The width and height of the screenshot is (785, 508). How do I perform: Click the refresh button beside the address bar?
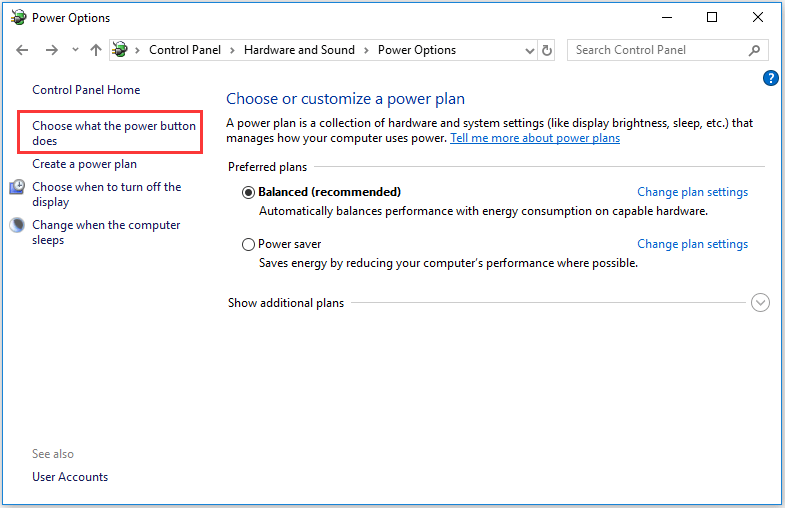coord(547,50)
